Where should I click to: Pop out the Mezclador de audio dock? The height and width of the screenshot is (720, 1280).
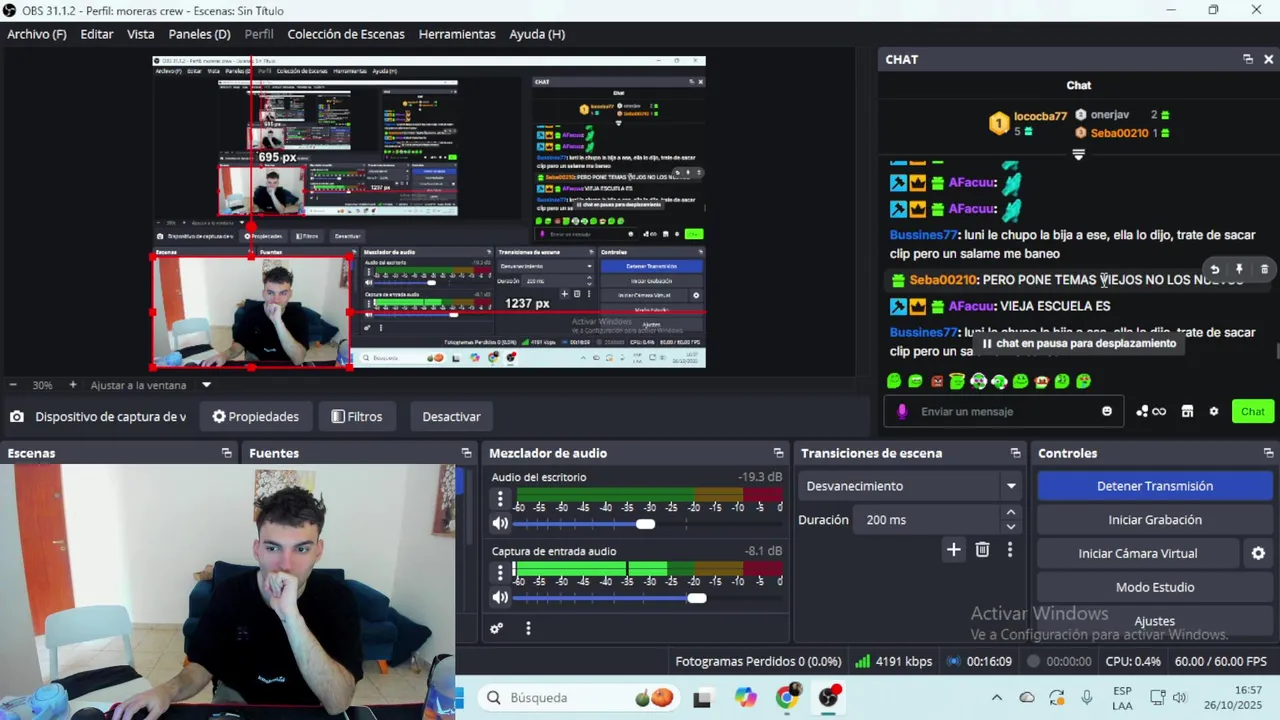(778, 453)
